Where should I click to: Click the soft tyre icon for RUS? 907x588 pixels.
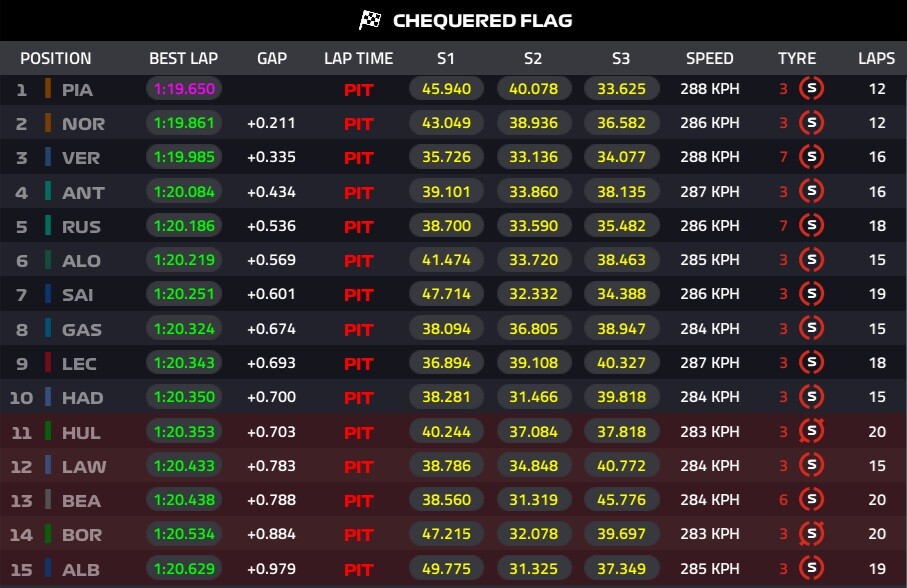point(812,226)
